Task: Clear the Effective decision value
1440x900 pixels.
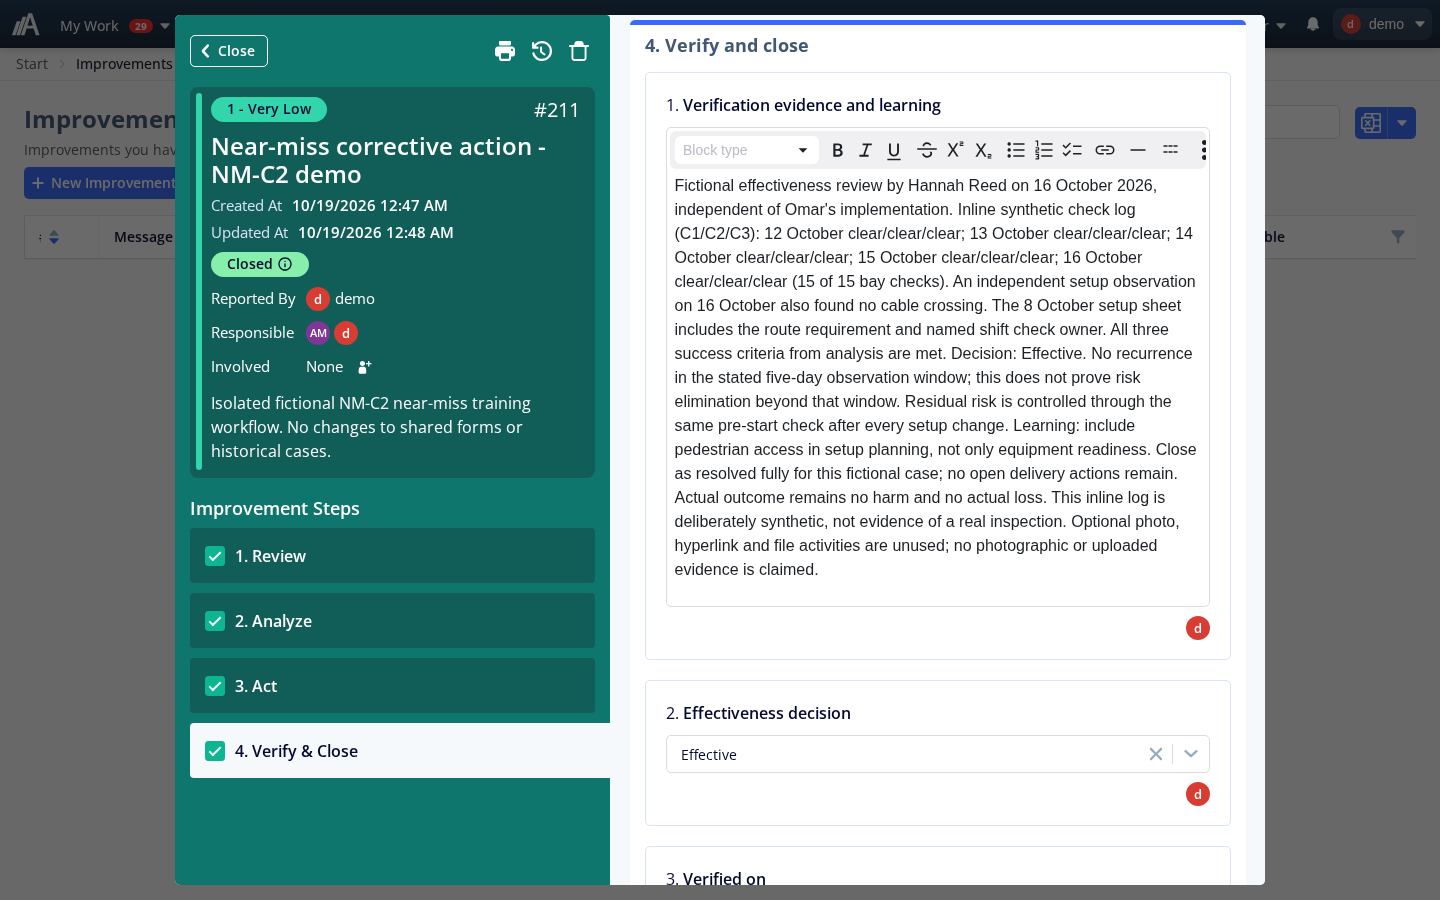Action: click(x=1156, y=754)
